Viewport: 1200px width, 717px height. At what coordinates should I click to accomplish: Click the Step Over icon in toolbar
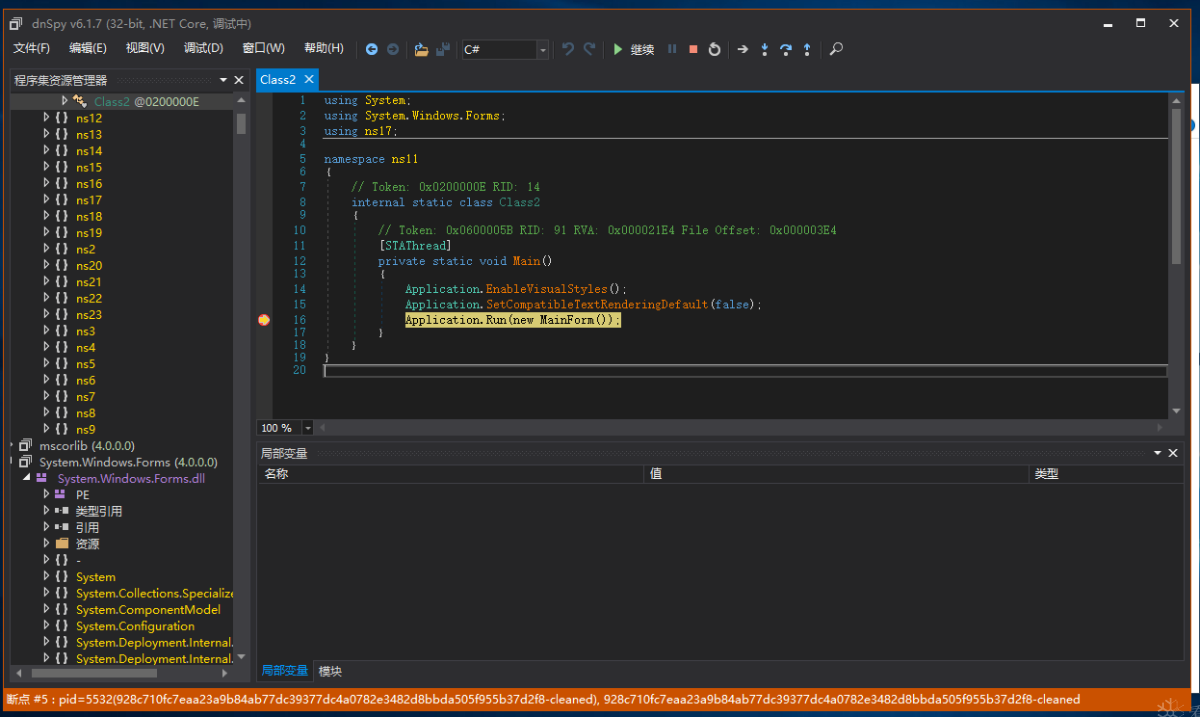pos(786,49)
